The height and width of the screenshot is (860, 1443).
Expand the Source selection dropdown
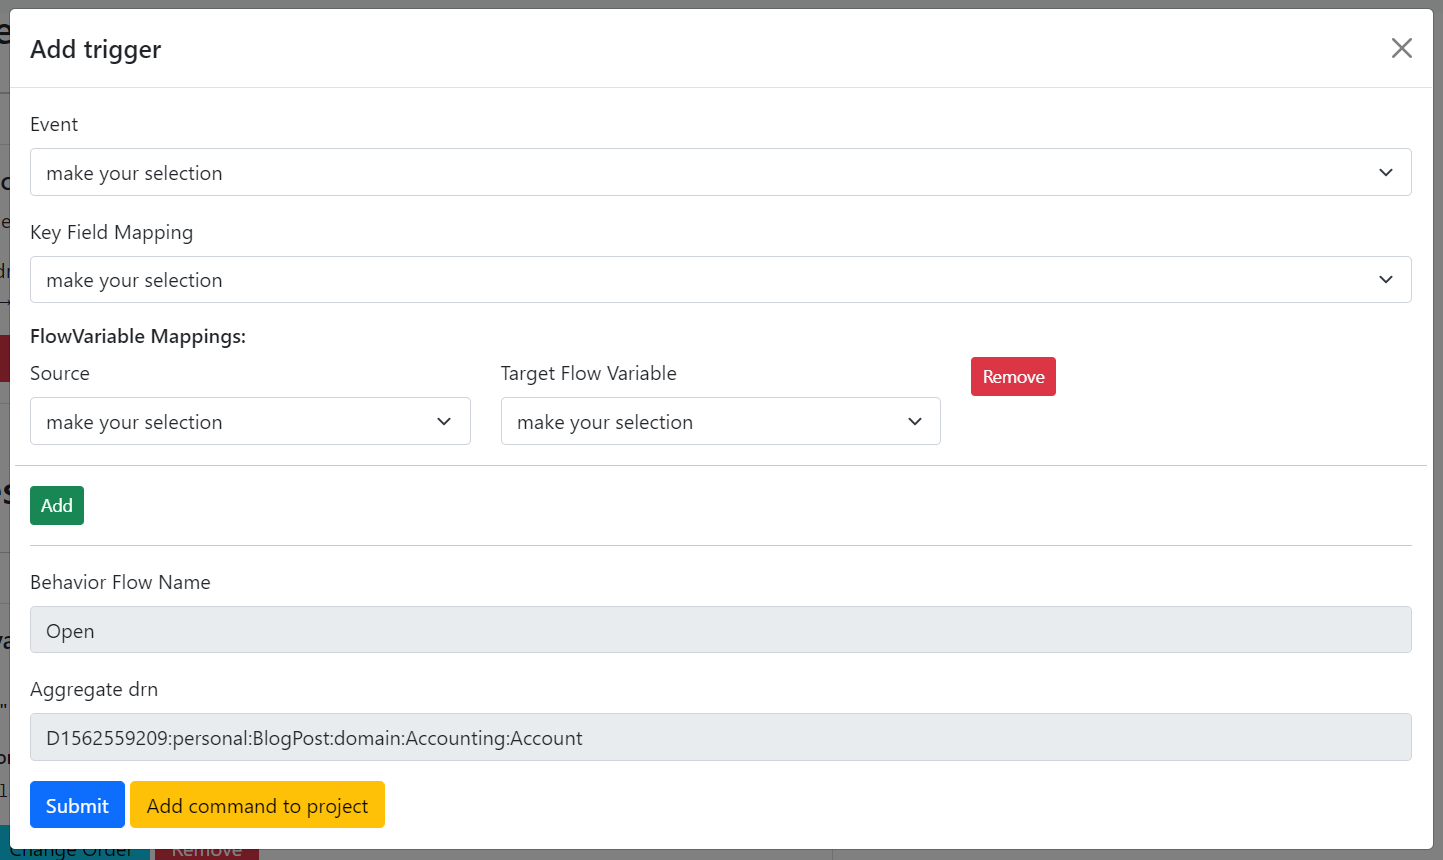pos(250,421)
